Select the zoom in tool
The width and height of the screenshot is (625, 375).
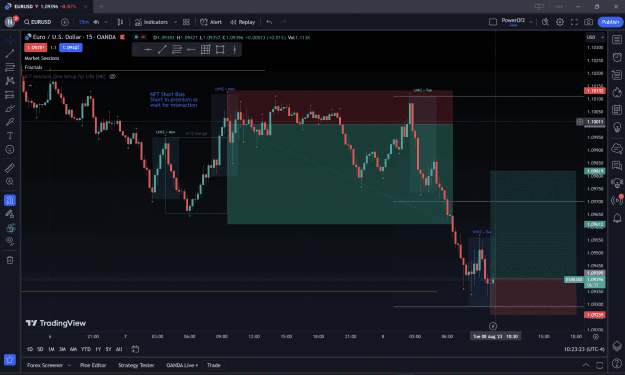(x=10, y=182)
